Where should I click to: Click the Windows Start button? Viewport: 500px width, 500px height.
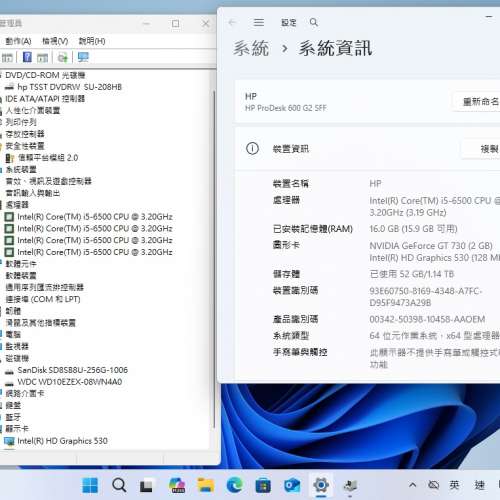coord(90,485)
